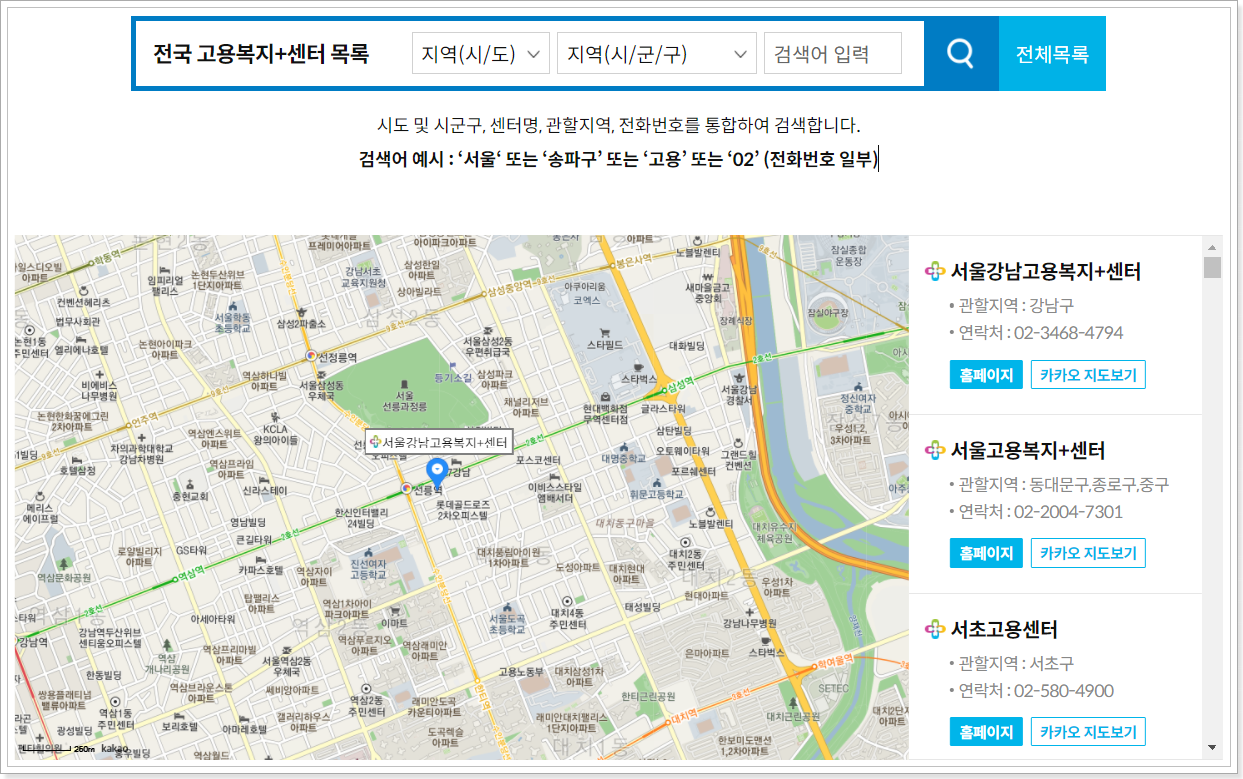Open 카카오 지도보기 for 서초고용센터

click(1088, 731)
